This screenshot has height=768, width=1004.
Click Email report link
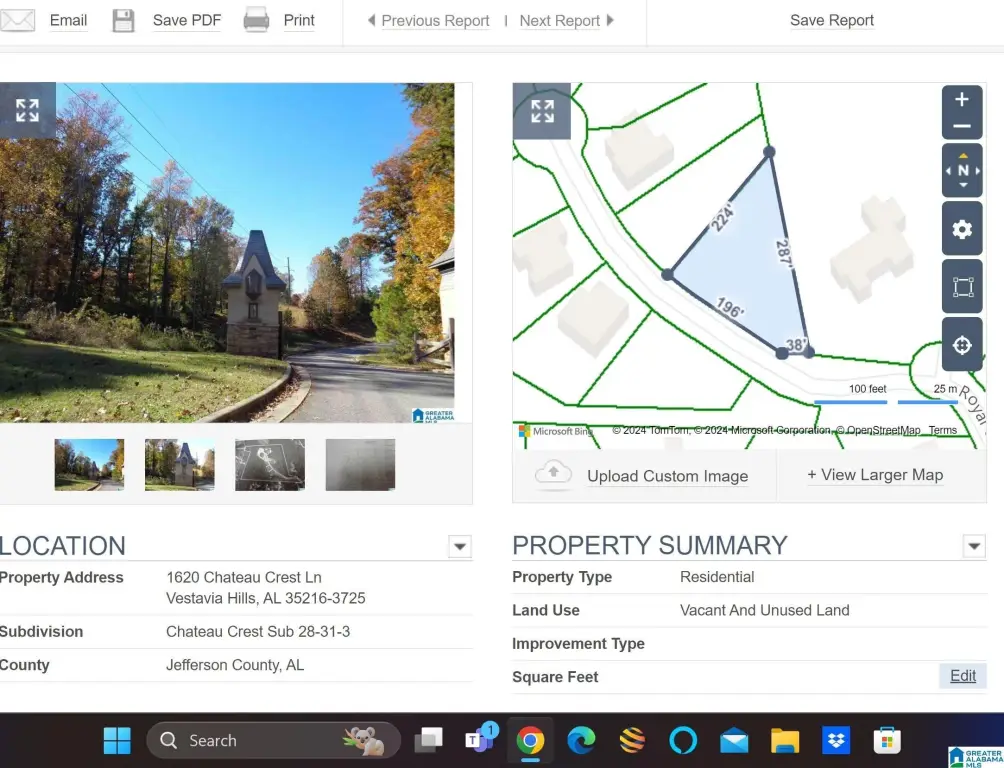(x=68, y=20)
